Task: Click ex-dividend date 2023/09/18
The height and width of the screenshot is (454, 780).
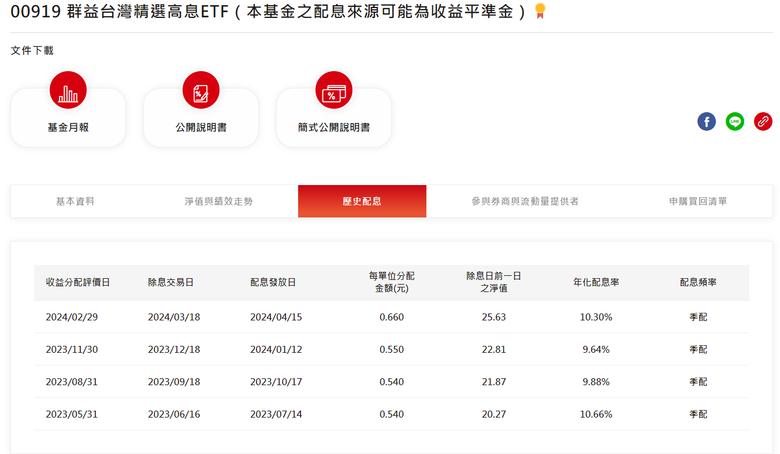Action: click(174, 382)
